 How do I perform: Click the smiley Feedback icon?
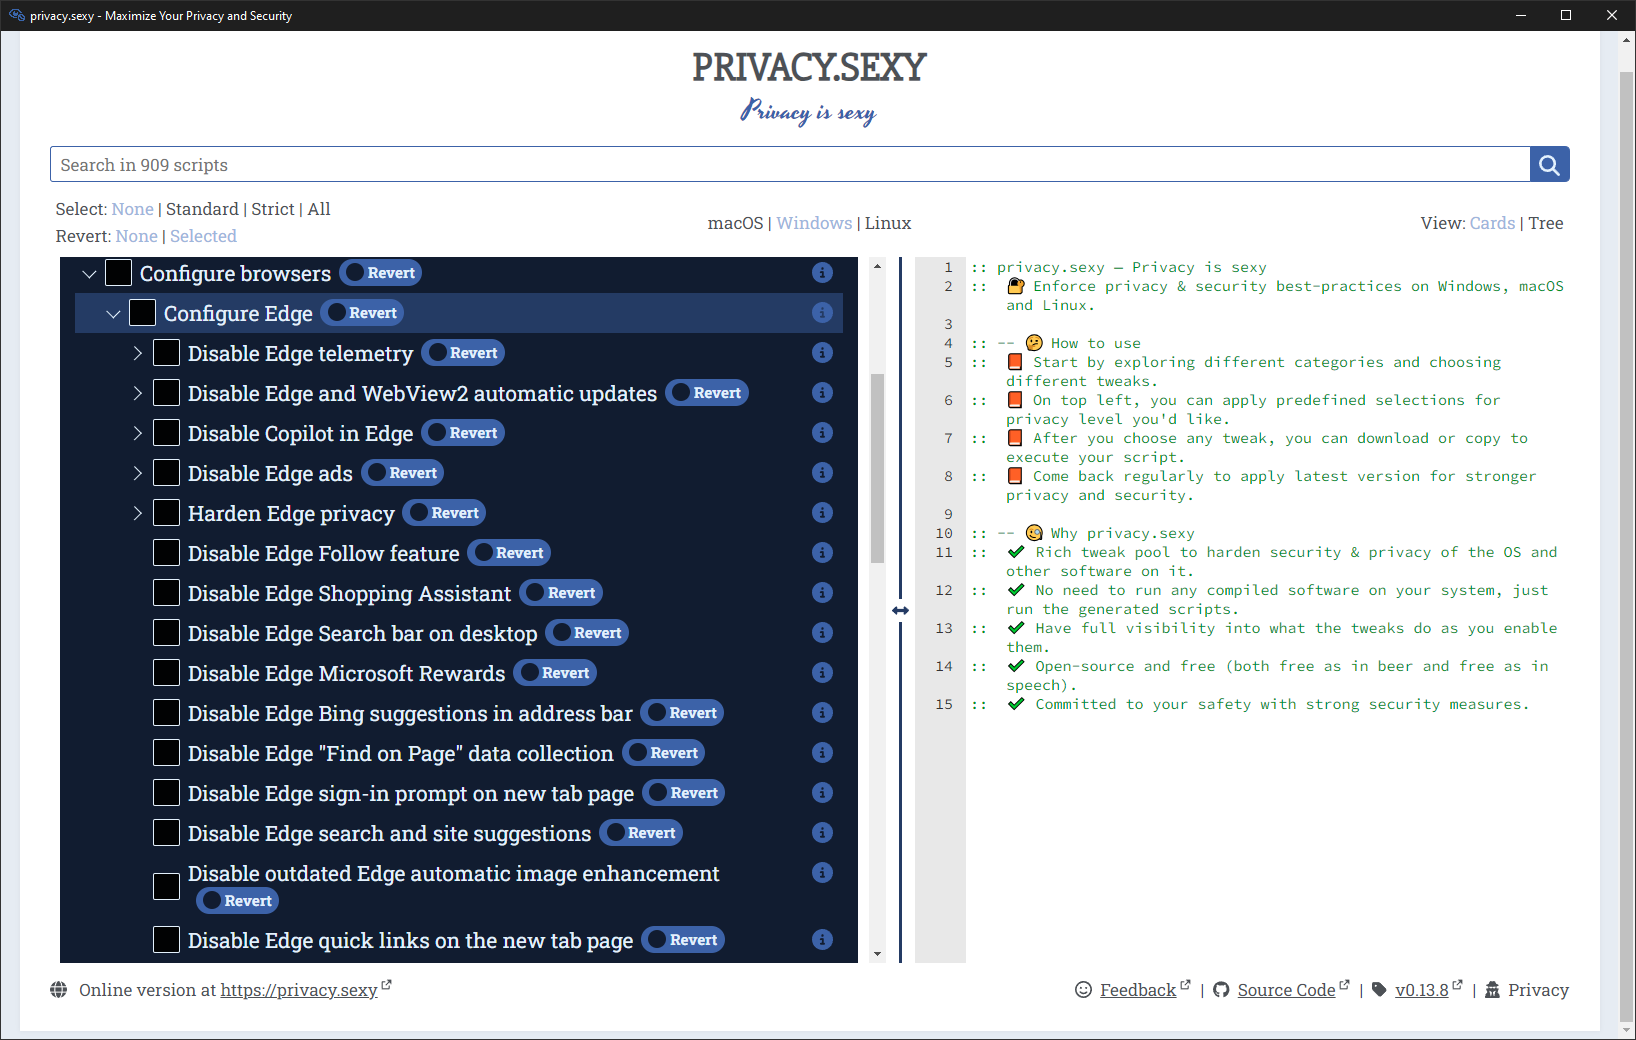pyautogui.click(x=1083, y=990)
